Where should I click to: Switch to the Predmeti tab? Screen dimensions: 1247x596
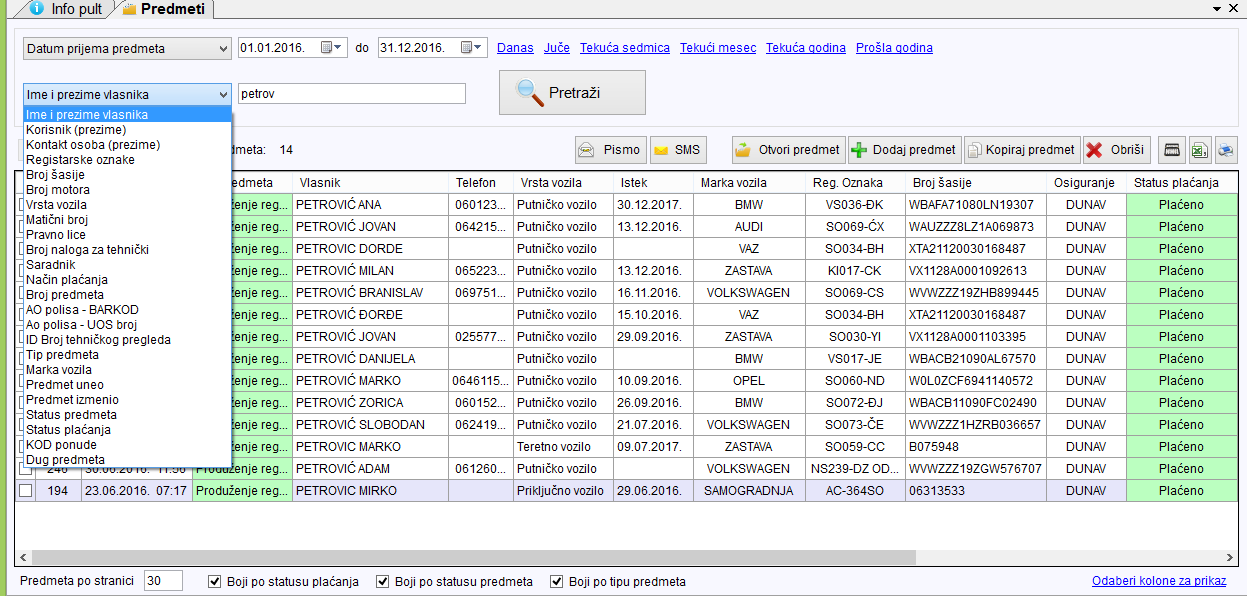click(164, 8)
